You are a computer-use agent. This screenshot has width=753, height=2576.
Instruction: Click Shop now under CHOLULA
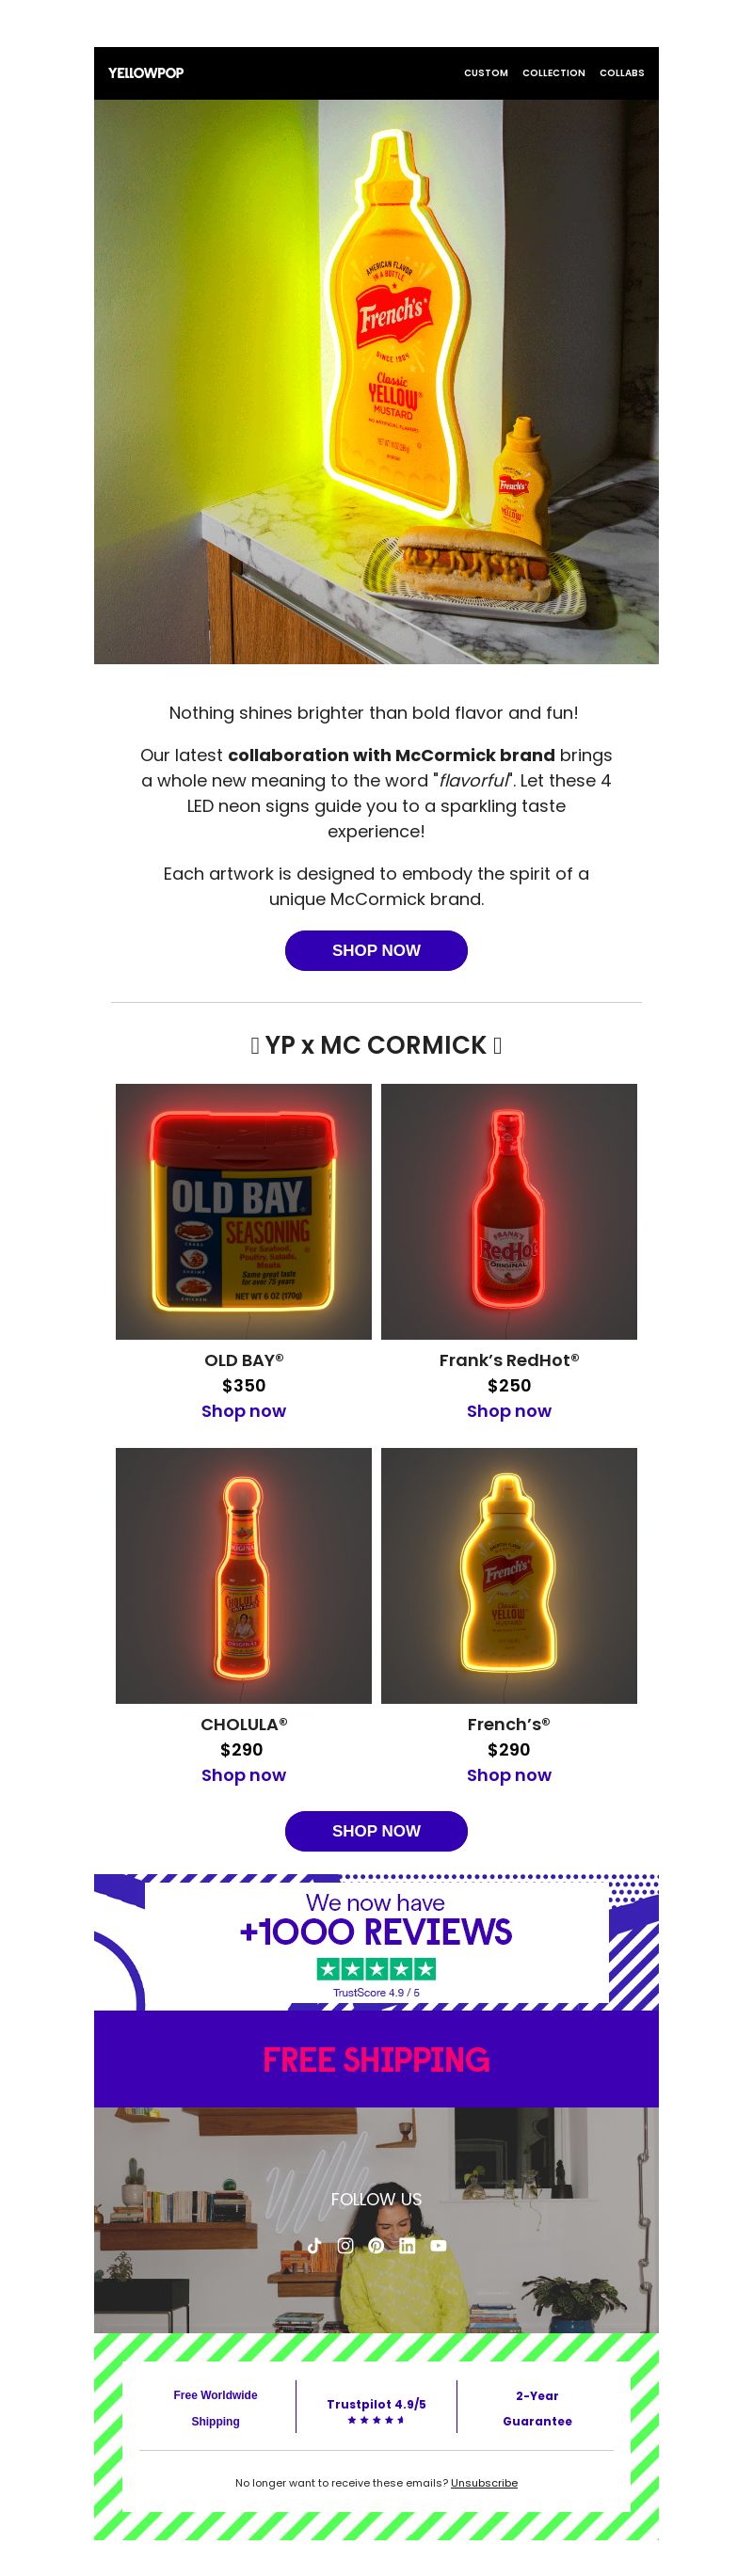pos(243,1775)
